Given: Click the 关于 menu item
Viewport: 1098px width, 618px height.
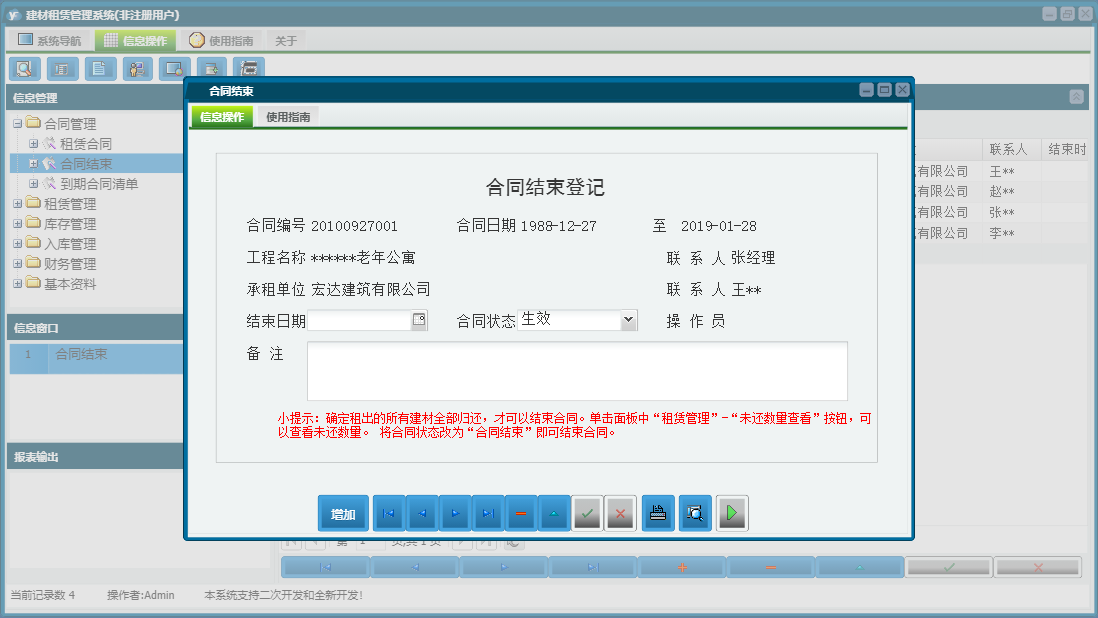Looking at the screenshot, I should pos(284,40).
